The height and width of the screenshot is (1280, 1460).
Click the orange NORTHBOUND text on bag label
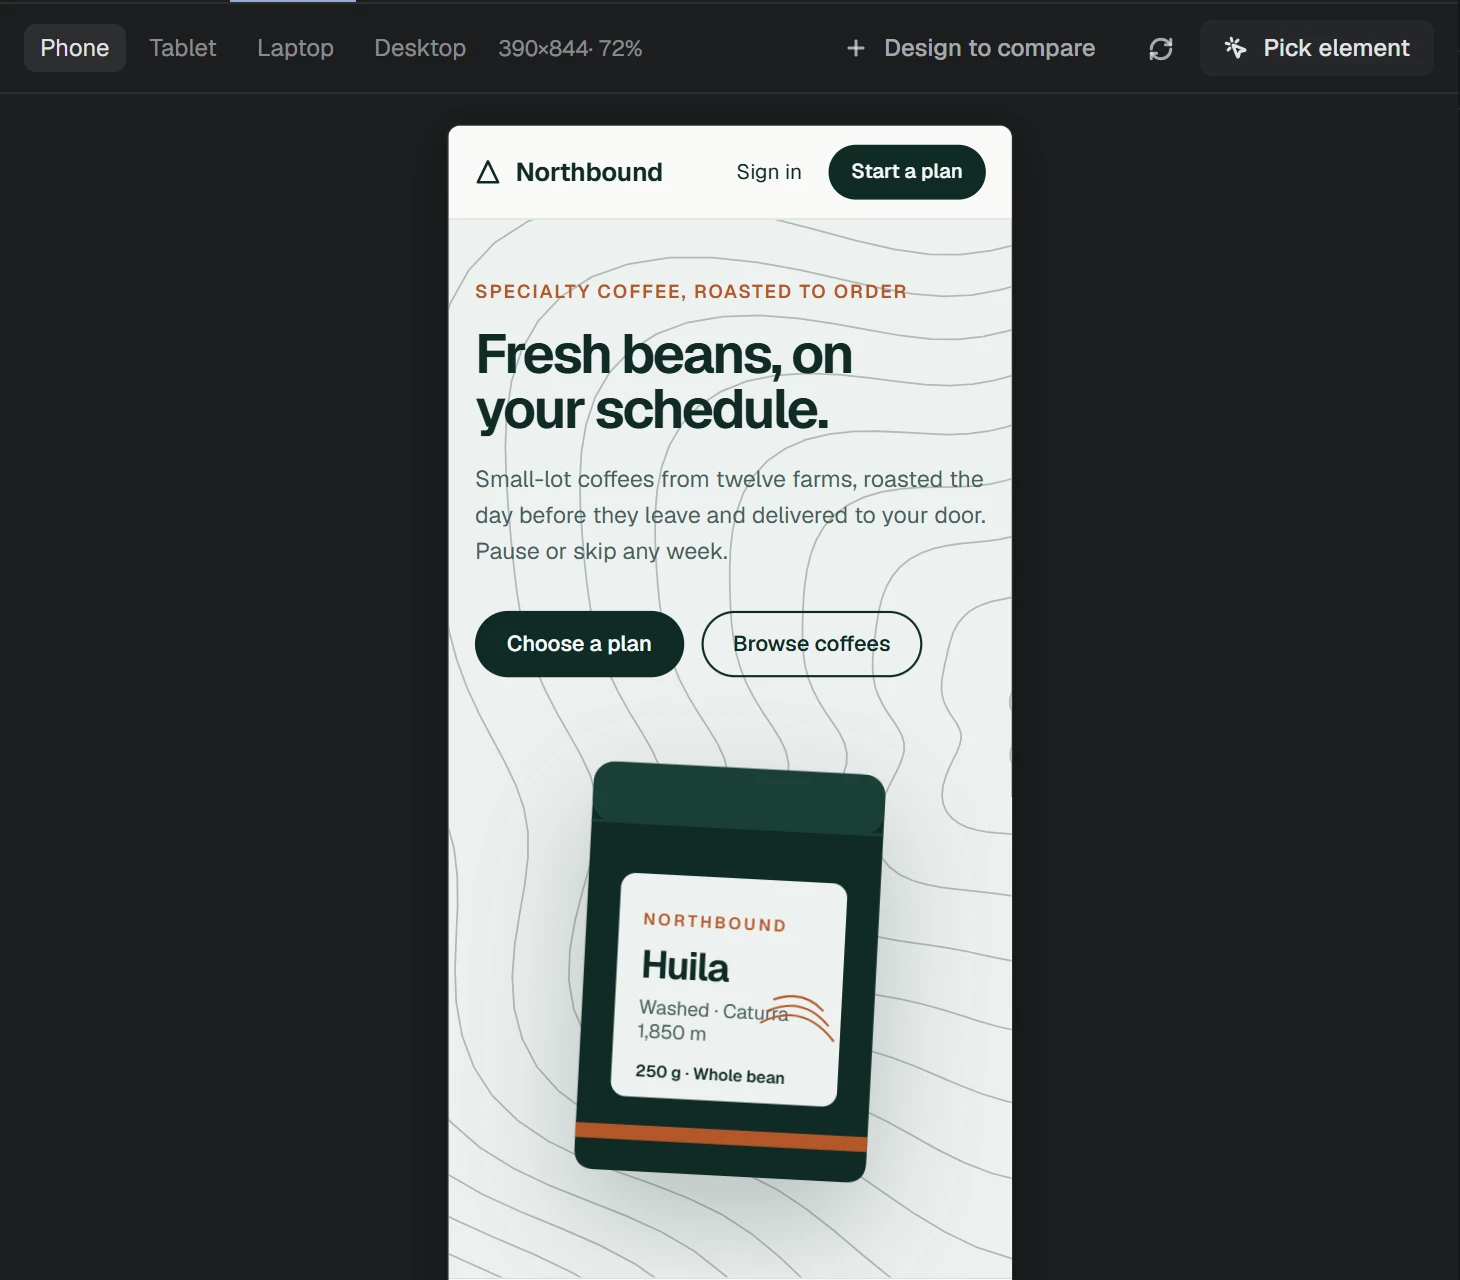pos(715,922)
